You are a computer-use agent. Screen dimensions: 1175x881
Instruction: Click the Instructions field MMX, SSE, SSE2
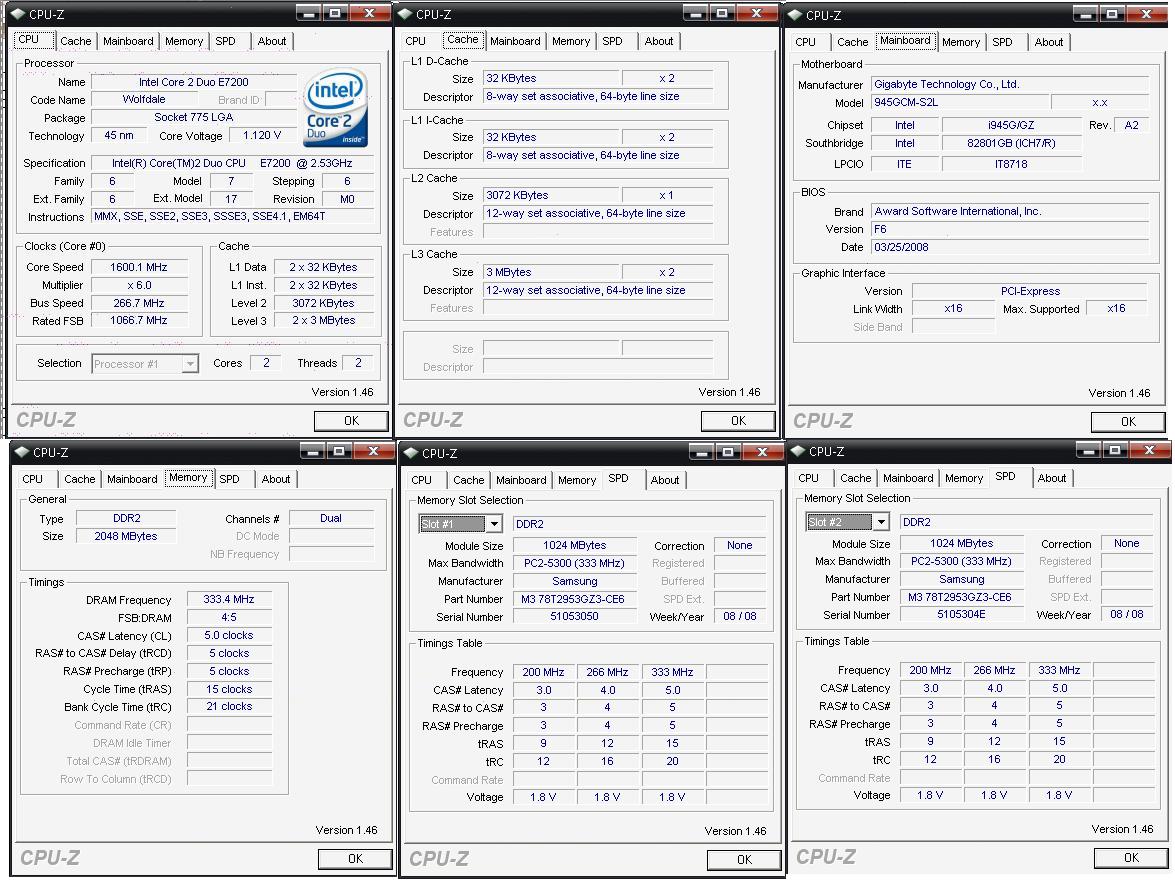232,217
